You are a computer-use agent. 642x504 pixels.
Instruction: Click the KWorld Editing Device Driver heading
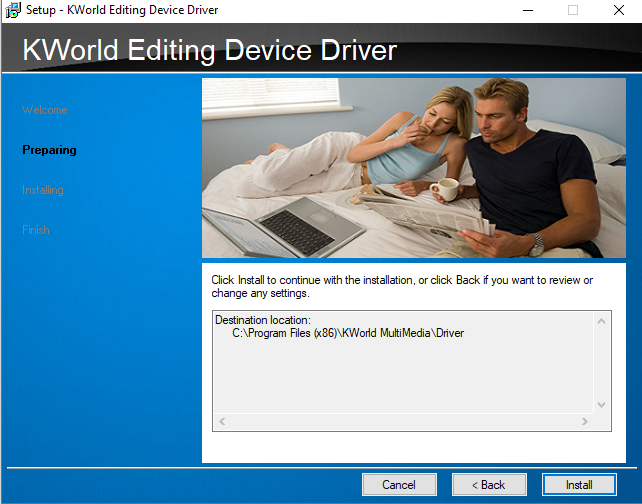tap(209, 50)
